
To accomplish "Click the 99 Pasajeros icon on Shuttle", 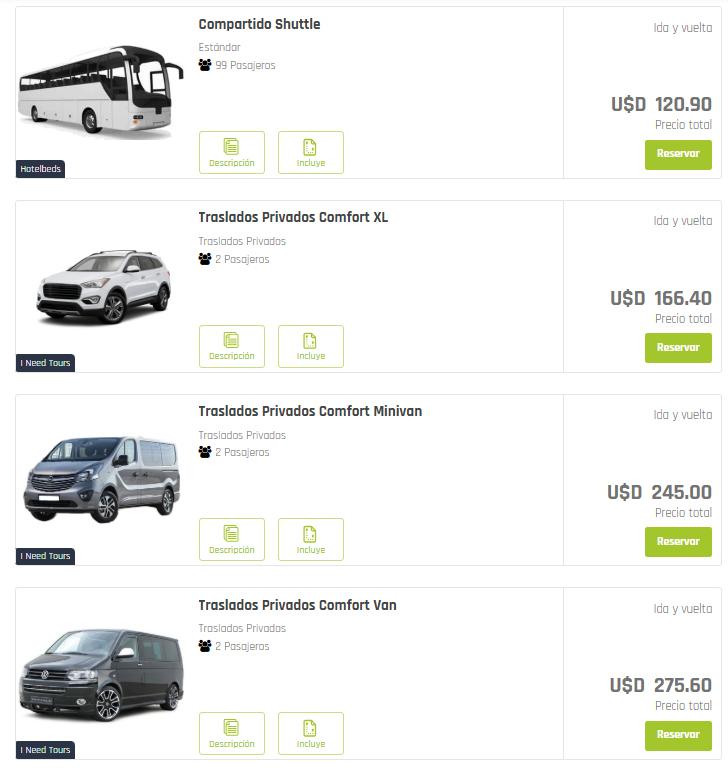I will point(205,65).
